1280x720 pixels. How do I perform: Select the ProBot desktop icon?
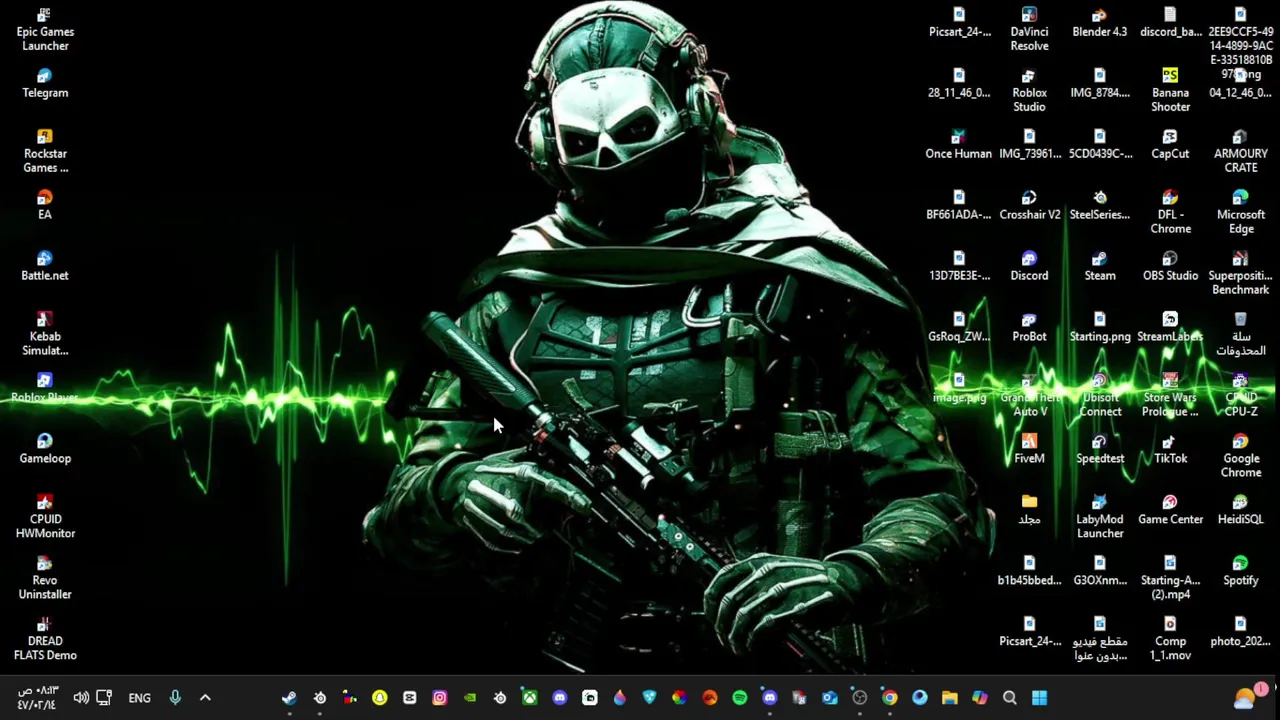tap(1029, 328)
